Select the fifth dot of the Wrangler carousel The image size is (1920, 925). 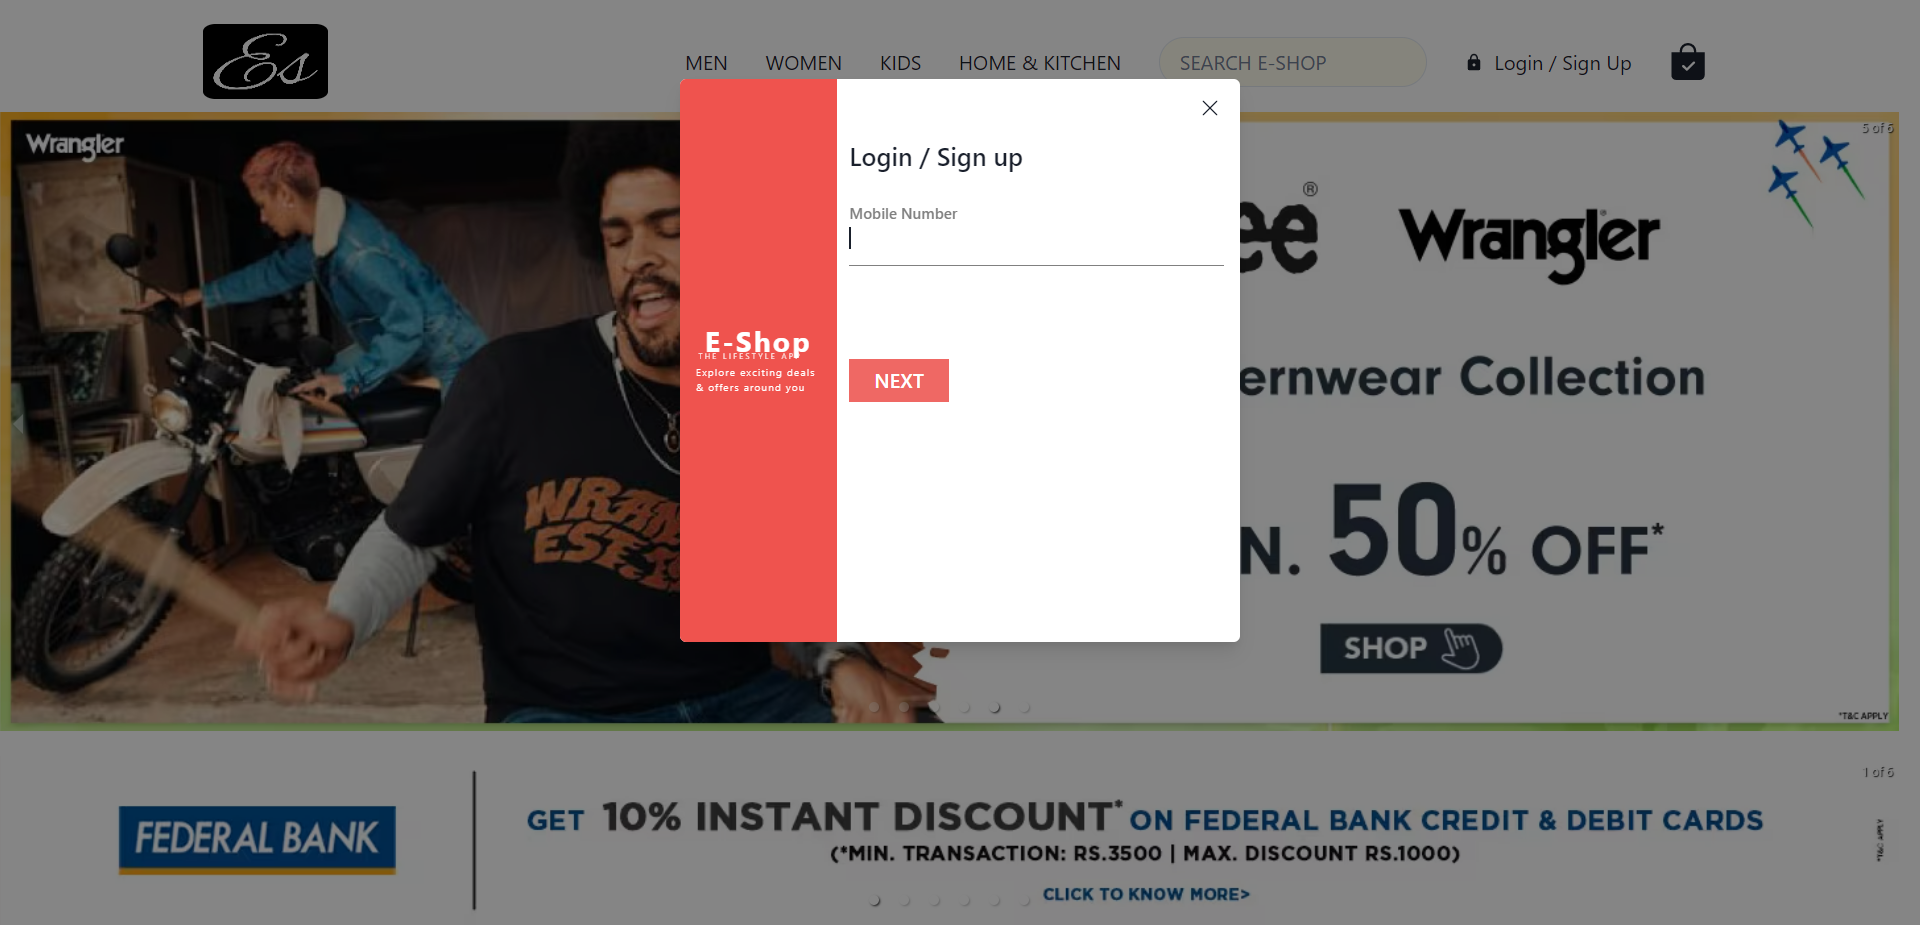coord(995,707)
